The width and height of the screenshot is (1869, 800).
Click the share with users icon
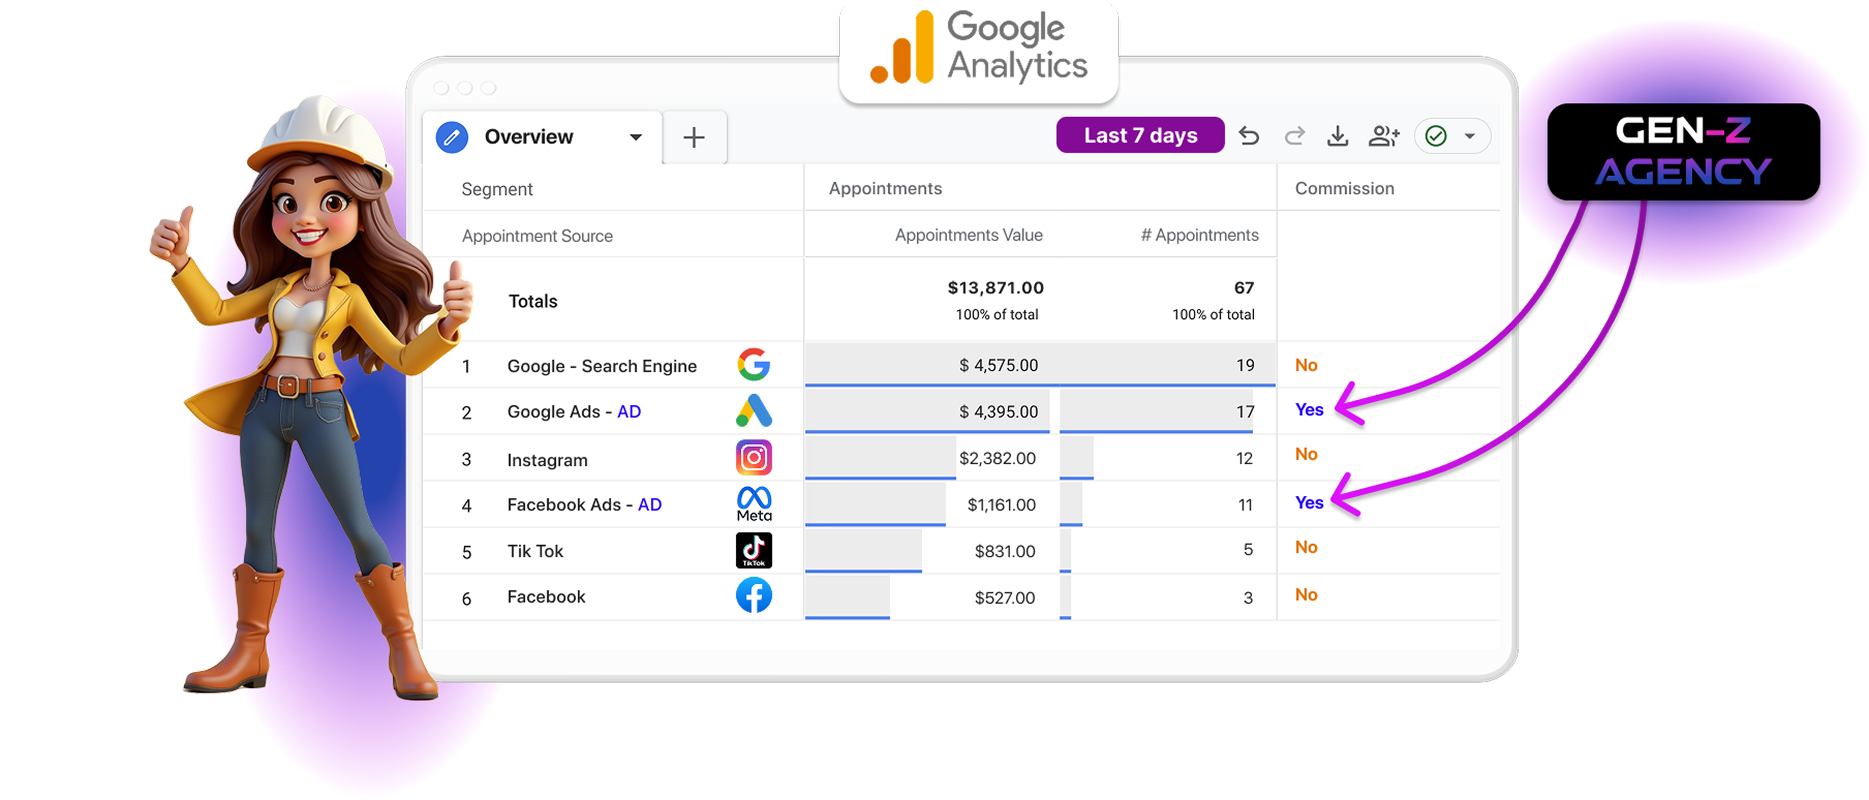pos(1384,136)
